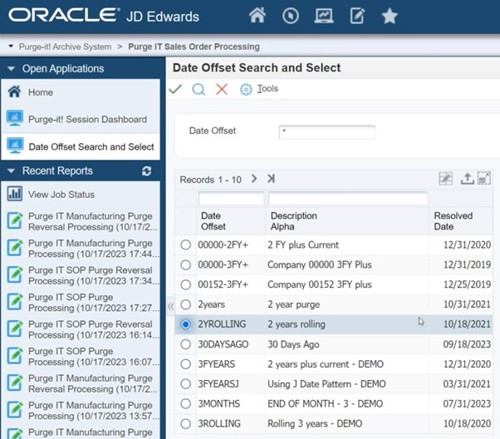Viewport: 500px width, 439px height.
Task: Collapse the left sidebar panel handle
Action: point(170,306)
